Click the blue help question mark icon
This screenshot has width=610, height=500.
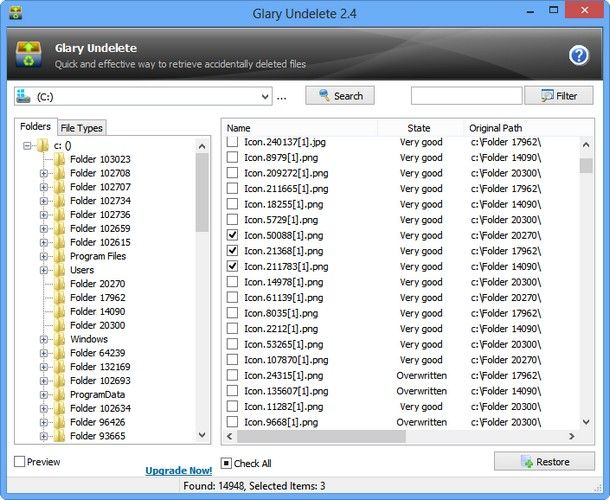578,56
